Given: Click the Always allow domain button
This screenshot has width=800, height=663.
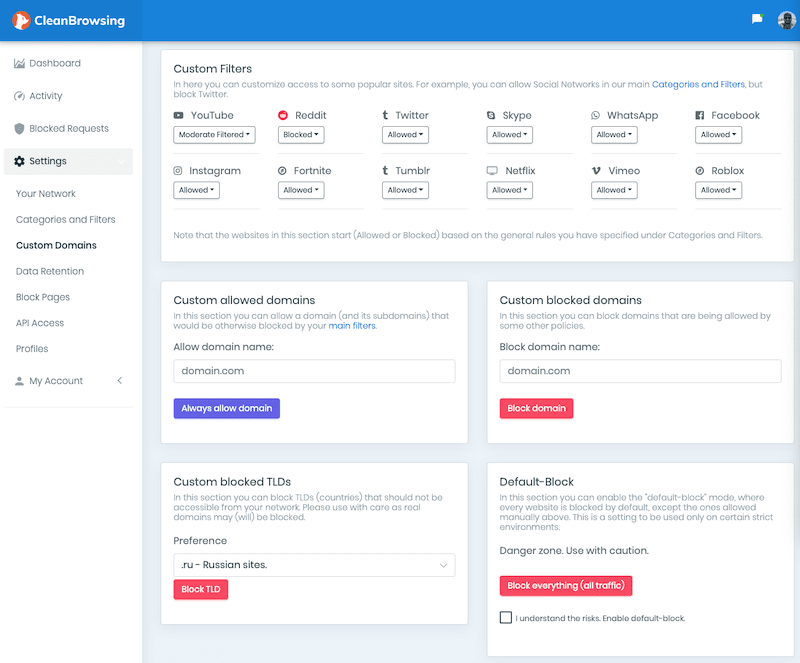Looking at the screenshot, I should point(227,408).
